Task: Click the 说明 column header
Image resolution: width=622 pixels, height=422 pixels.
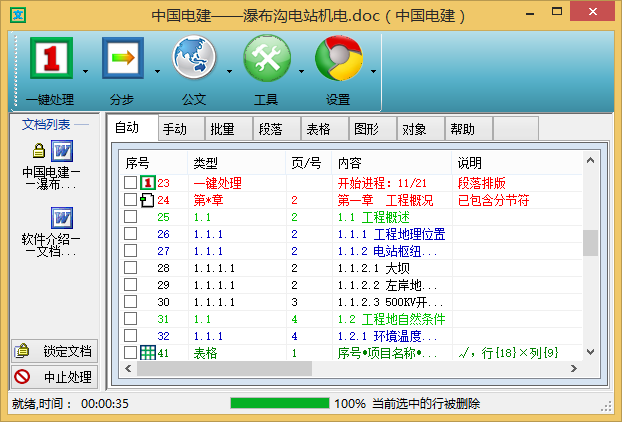Action: (x=517, y=163)
